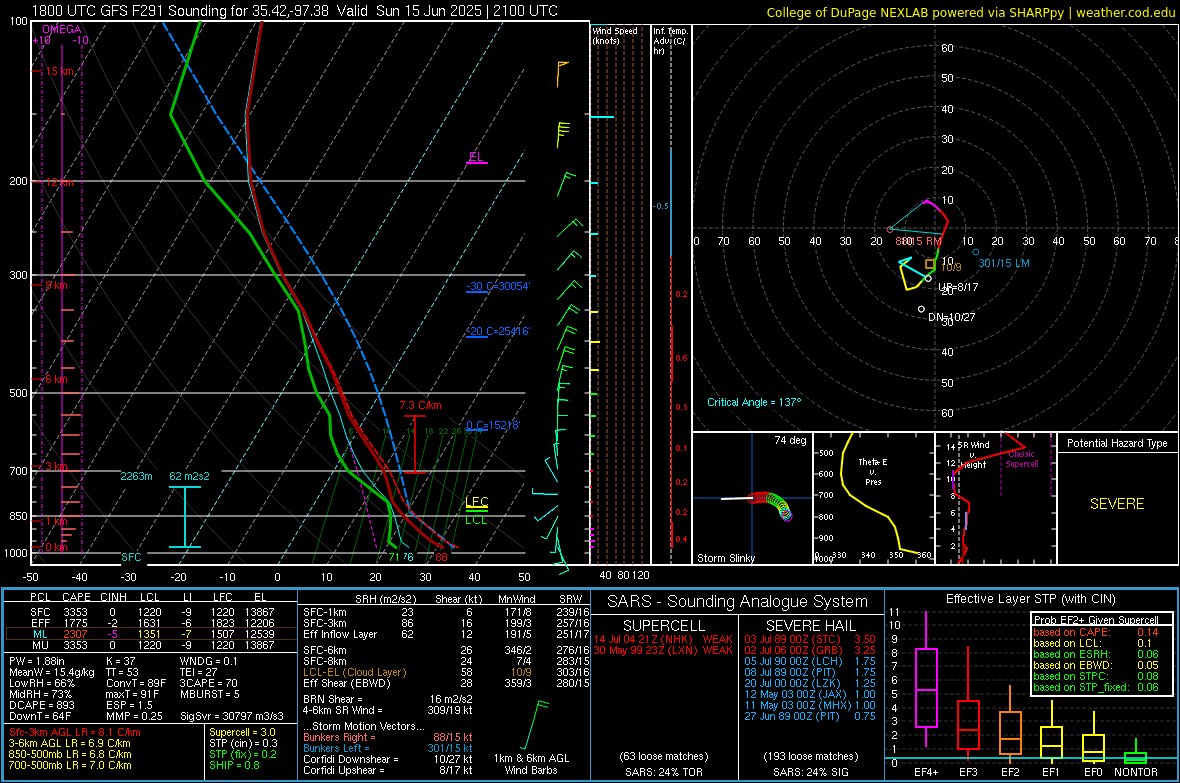Viewport: 1180px width, 783px height.
Task: Select the -20 C=25416' height label
Action: click(x=498, y=331)
